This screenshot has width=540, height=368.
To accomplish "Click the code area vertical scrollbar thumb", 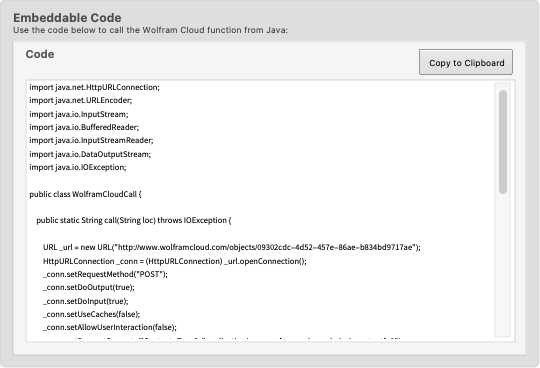I will click(503, 142).
